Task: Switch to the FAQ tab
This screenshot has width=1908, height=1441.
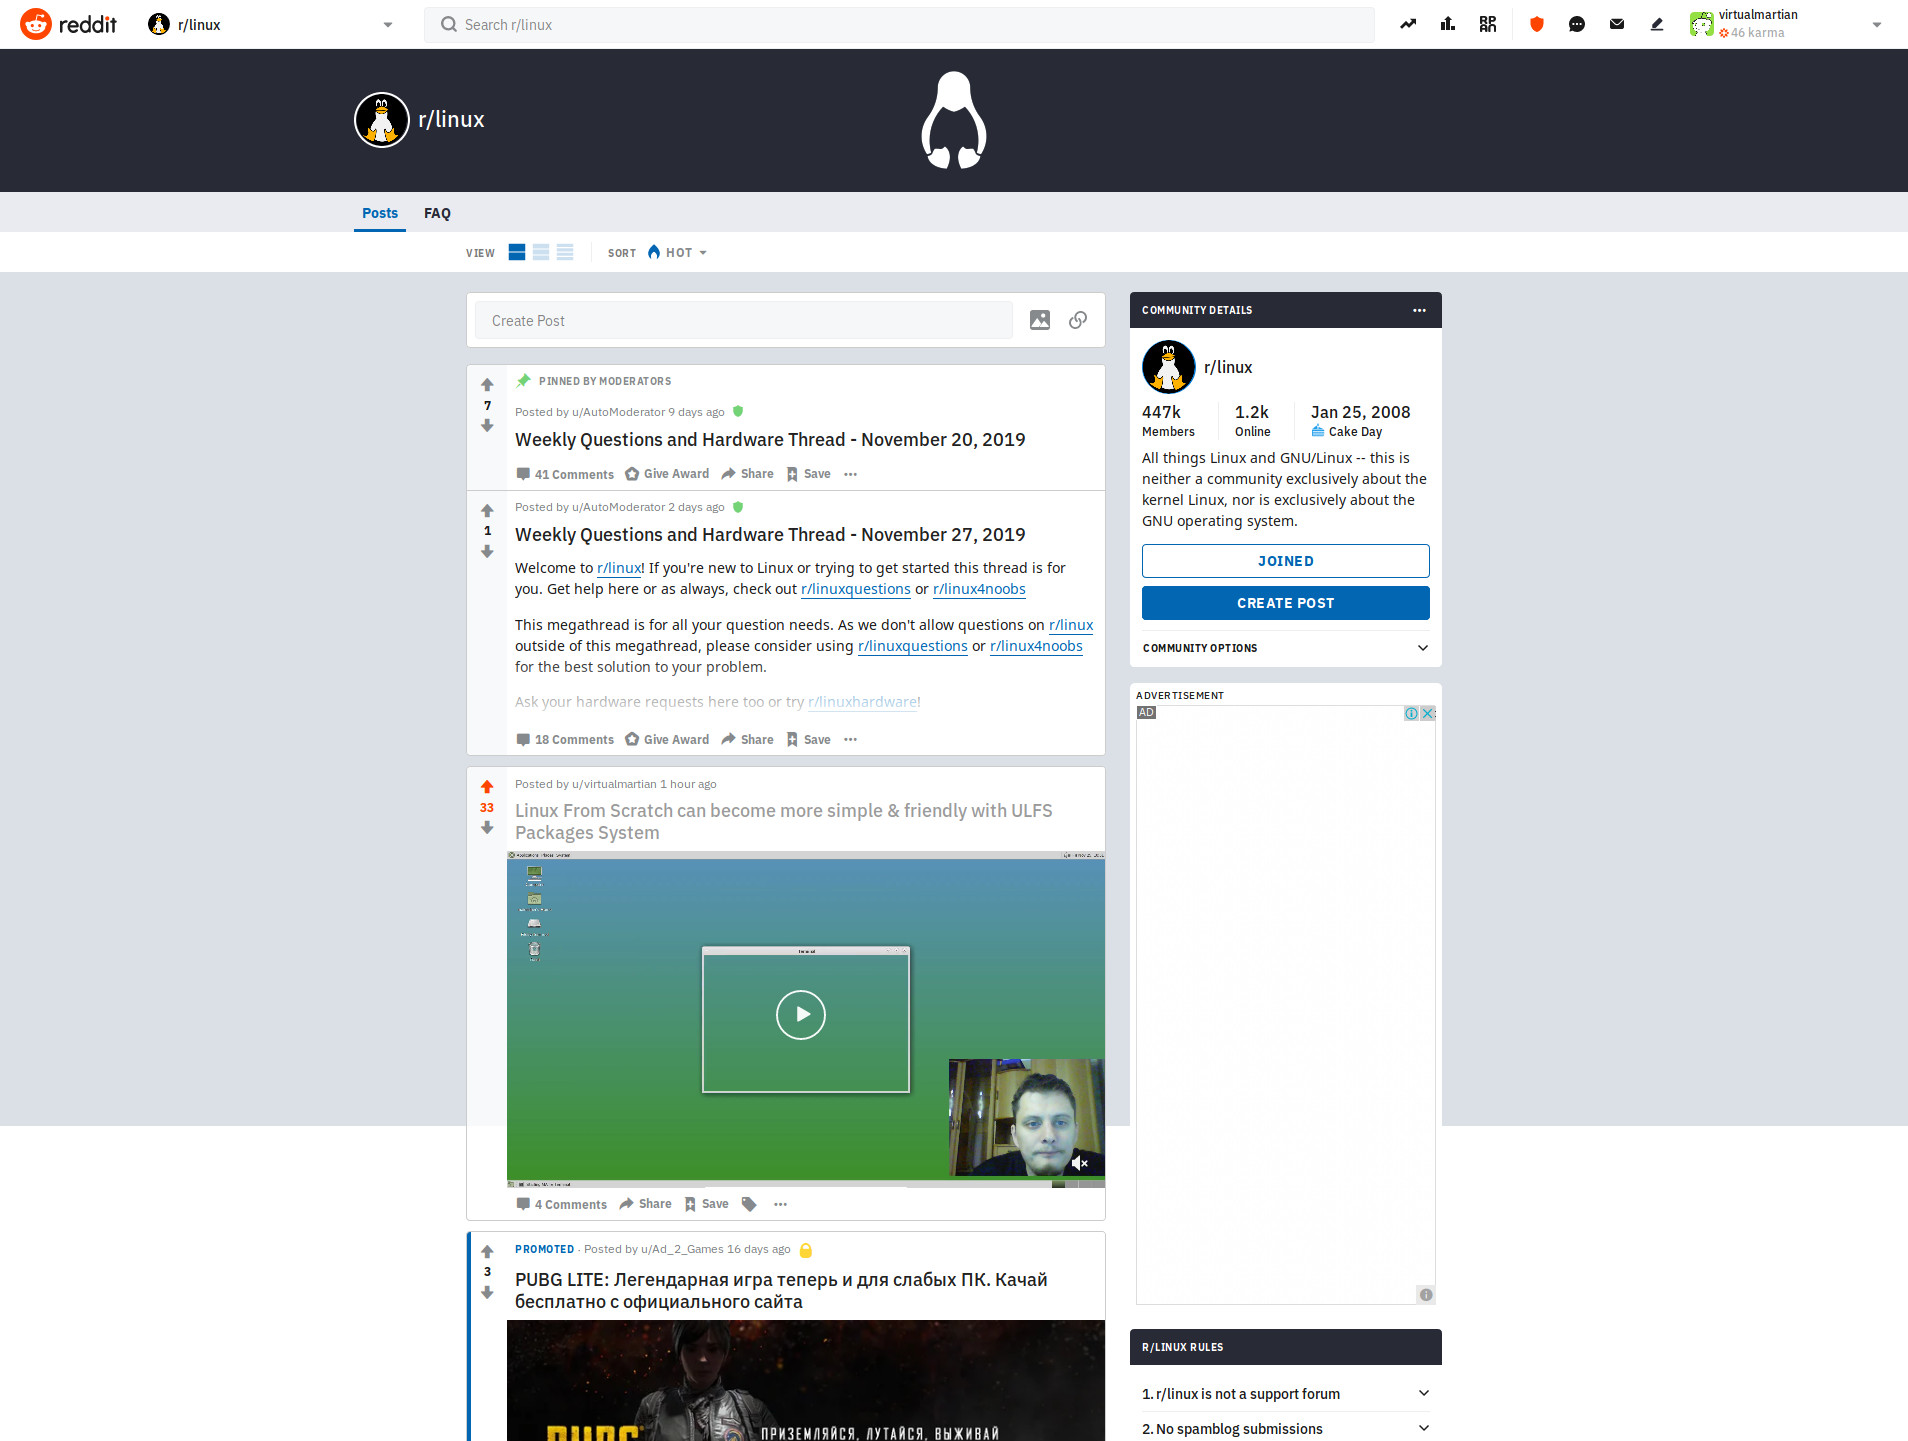Action: click(x=437, y=213)
